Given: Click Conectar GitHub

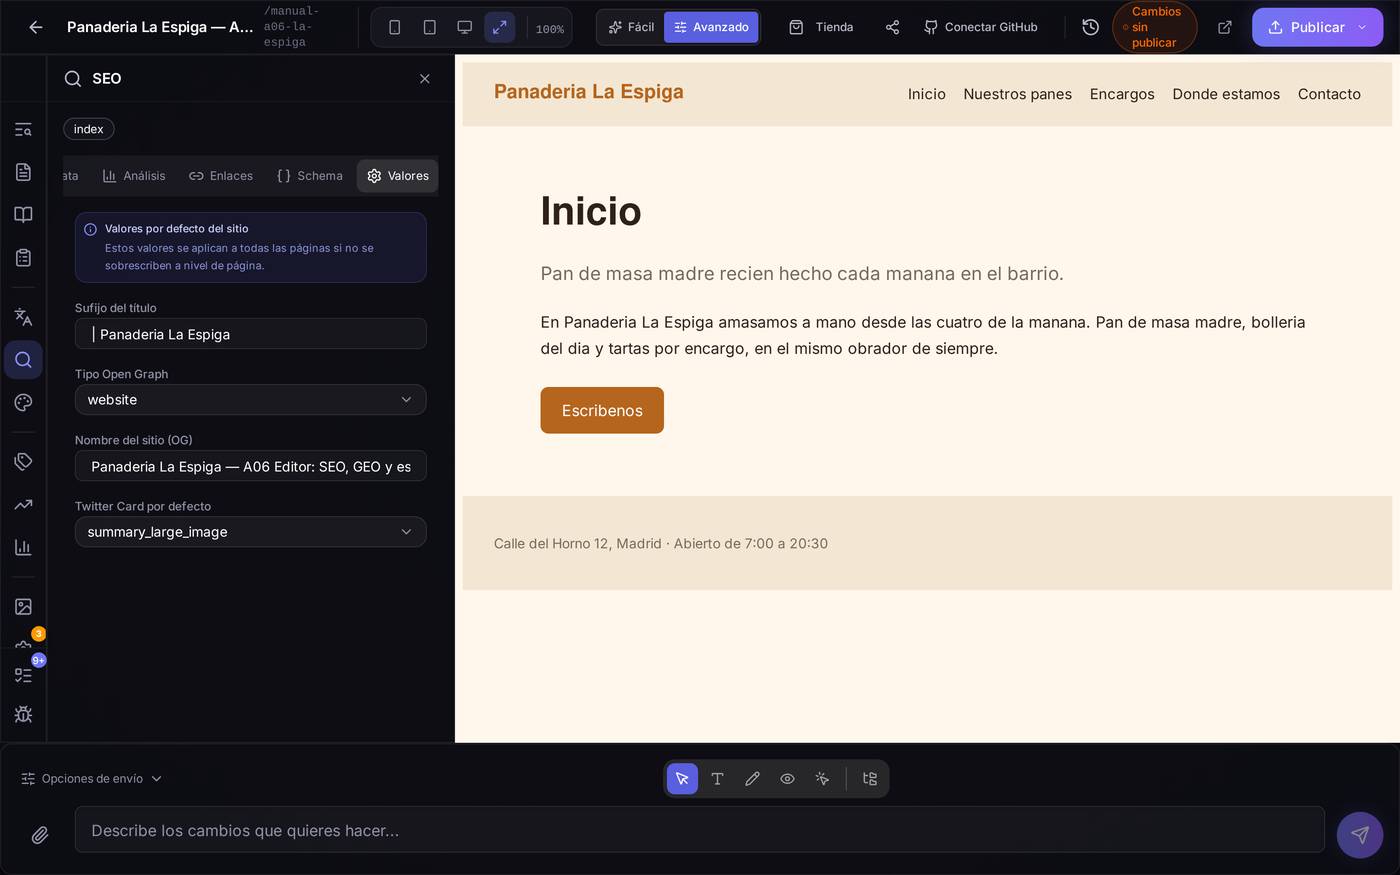Looking at the screenshot, I should pos(980,27).
